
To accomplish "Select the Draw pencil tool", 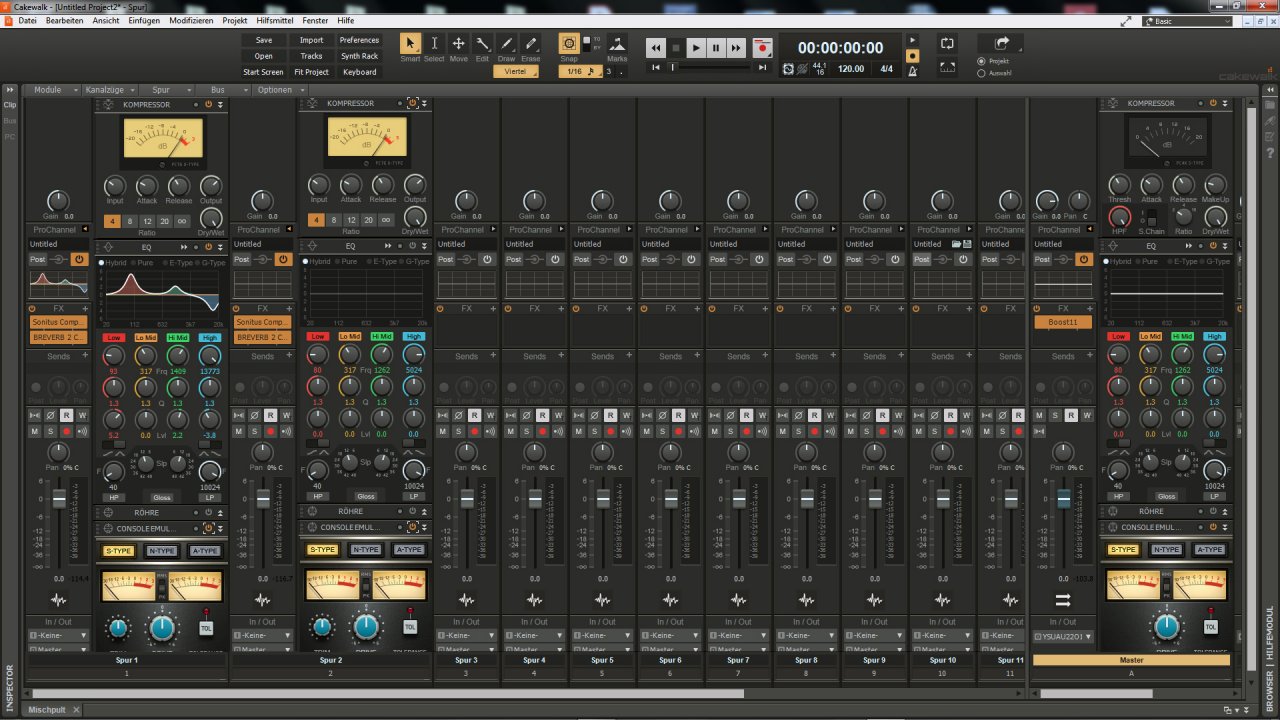I will 506,44.
